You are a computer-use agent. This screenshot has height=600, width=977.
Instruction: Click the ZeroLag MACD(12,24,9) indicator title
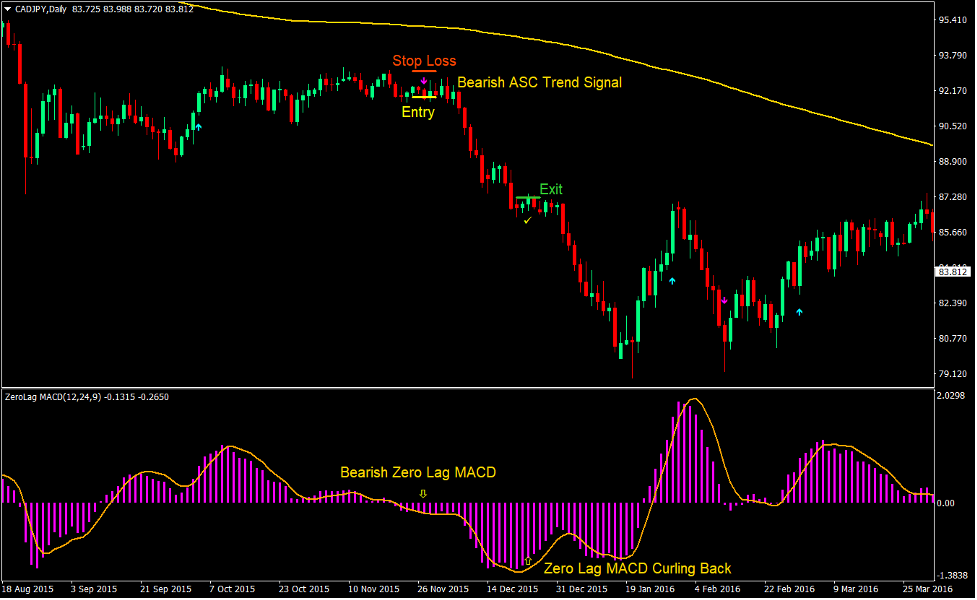53,397
